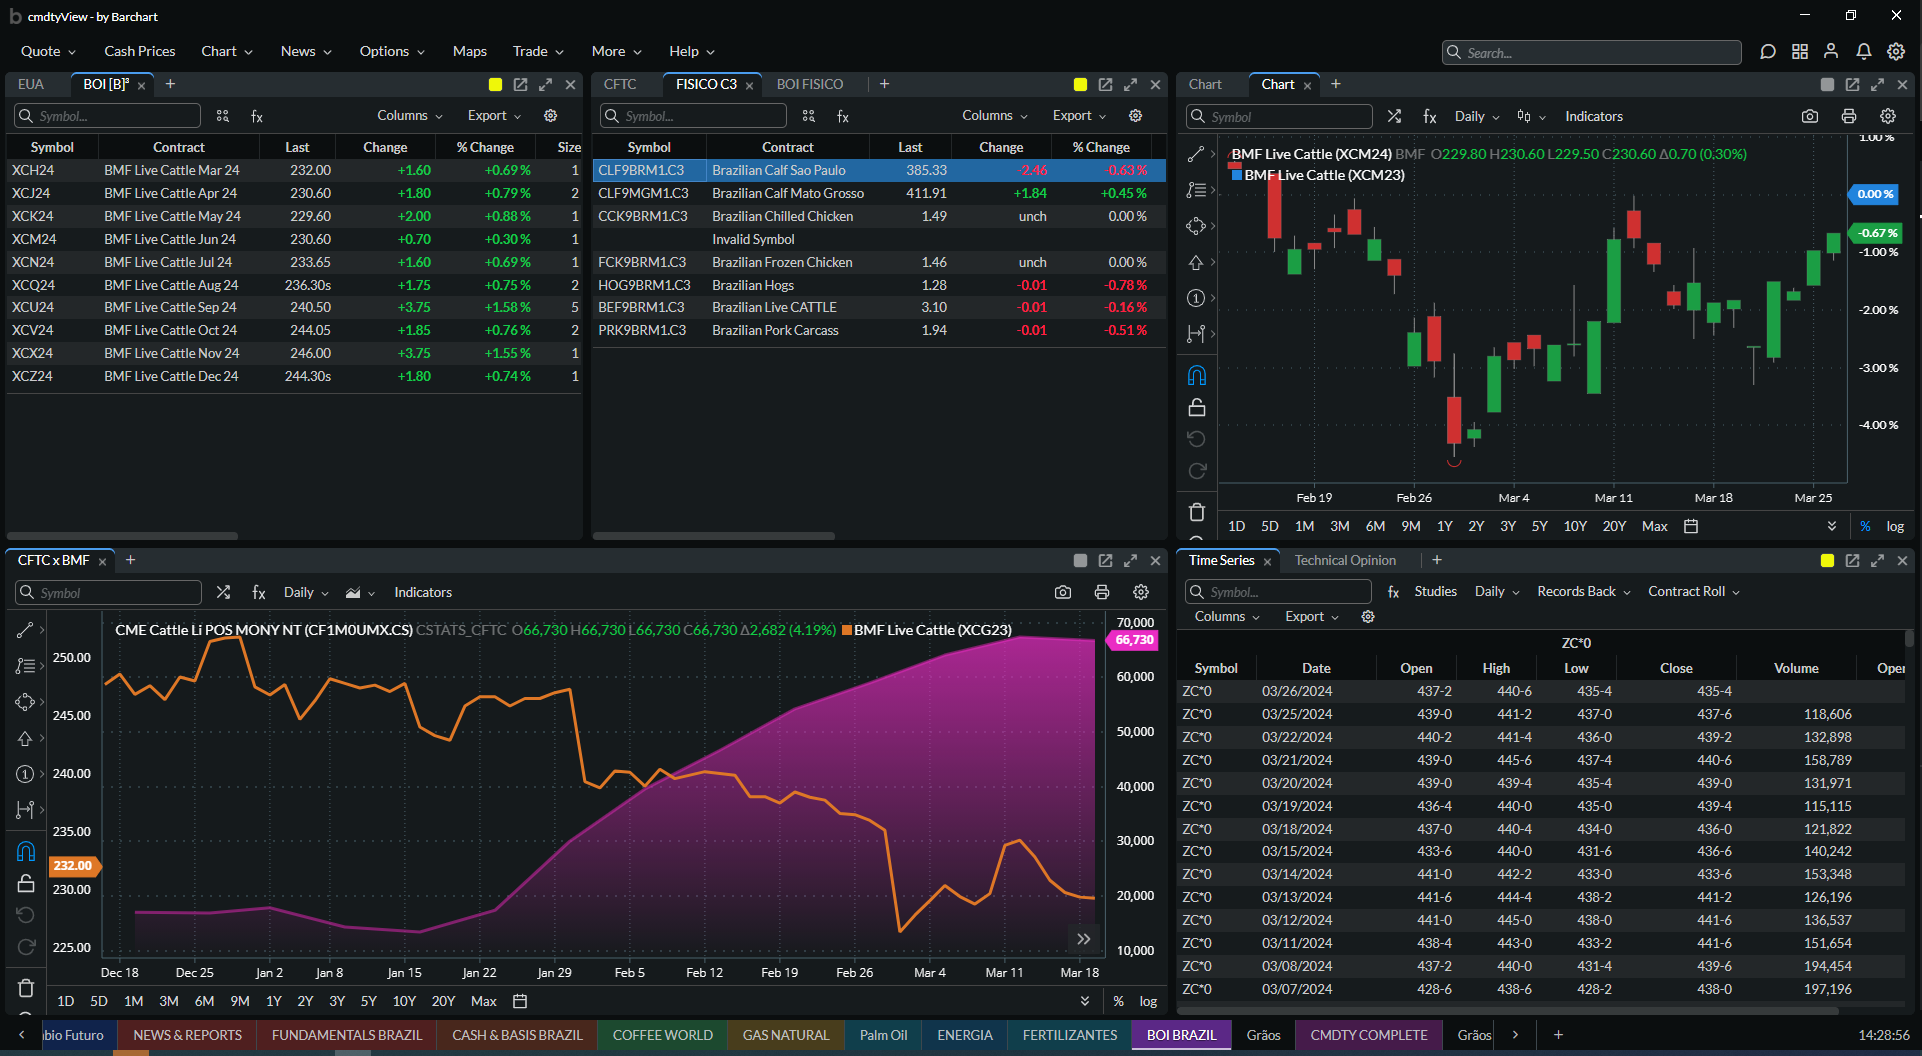Print the XCM24 chart
This screenshot has height=1056, width=1922.
(1849, 116)
